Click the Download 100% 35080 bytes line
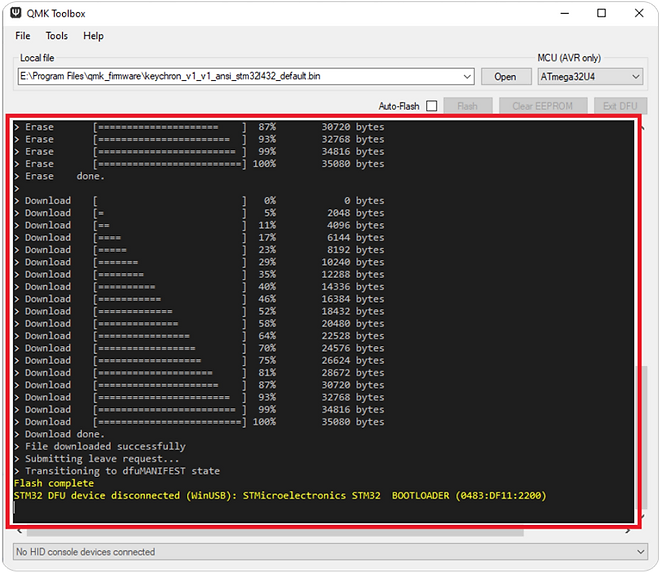The width and height of the screenshot is (660, 572). click(x=199, y=422)
